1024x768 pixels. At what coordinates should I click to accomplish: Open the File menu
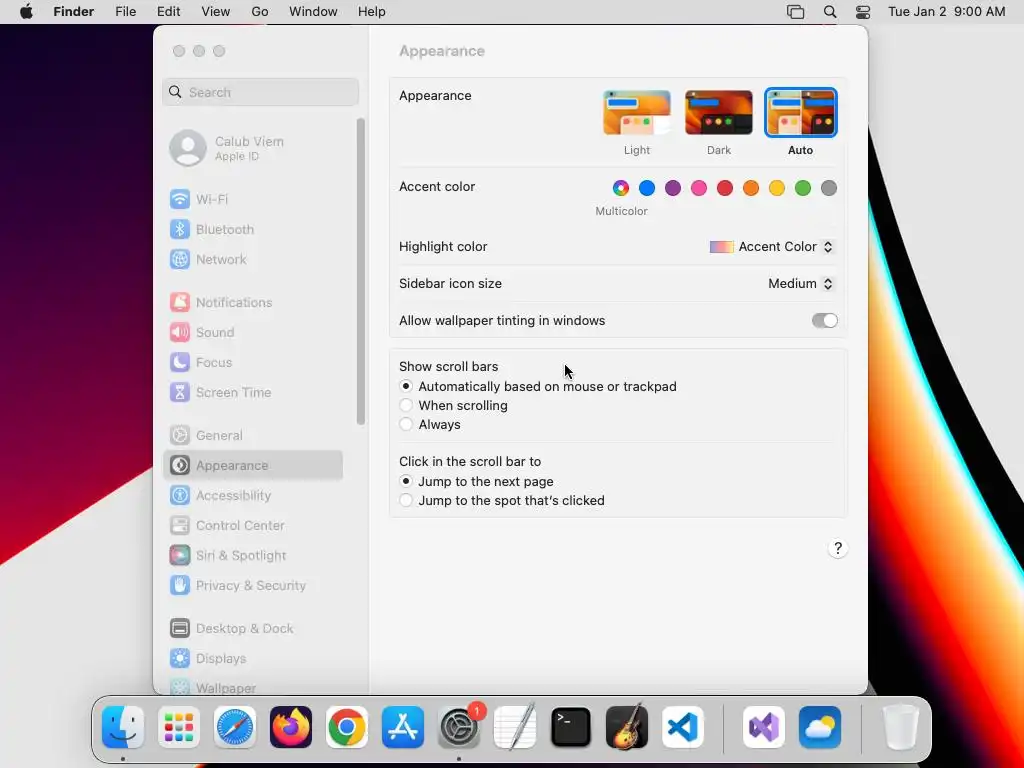pos(125,12)
